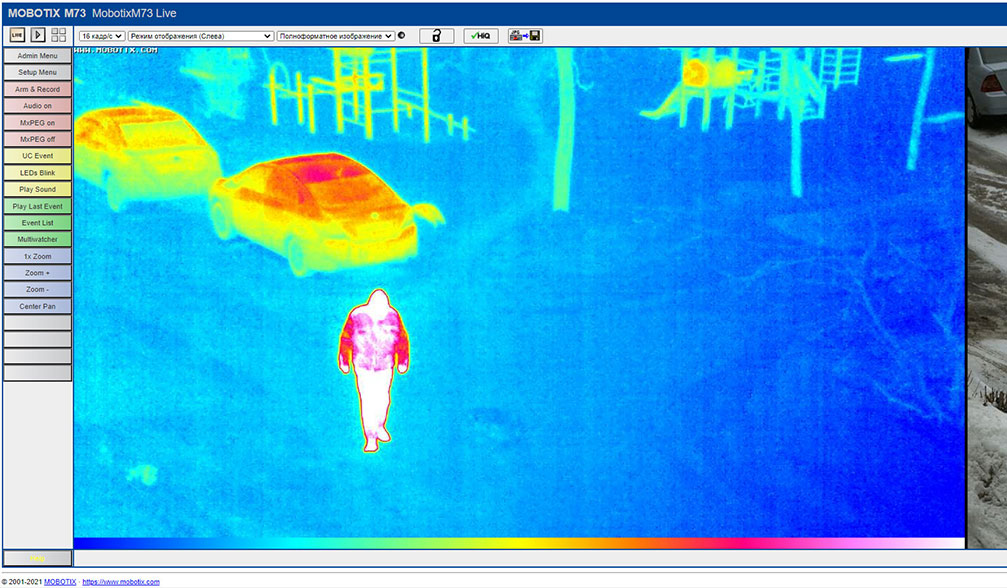Open the MultiView grid icon
The width and height of the screenshot is (1007, 588).
[58, 35]
